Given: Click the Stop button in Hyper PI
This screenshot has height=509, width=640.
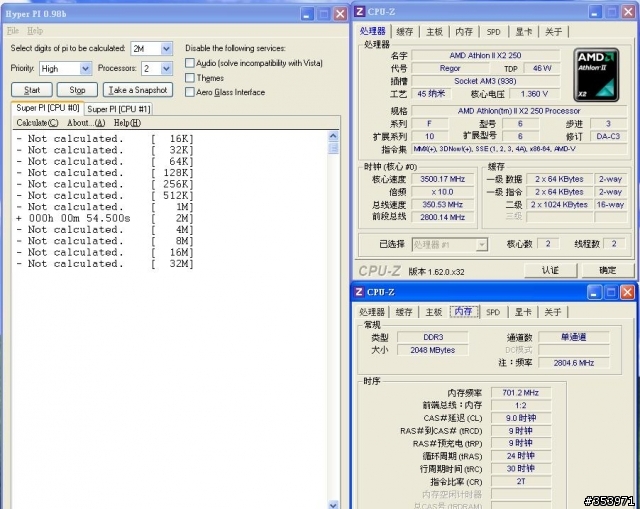Looking at the screenshot, I should [77, 90].
